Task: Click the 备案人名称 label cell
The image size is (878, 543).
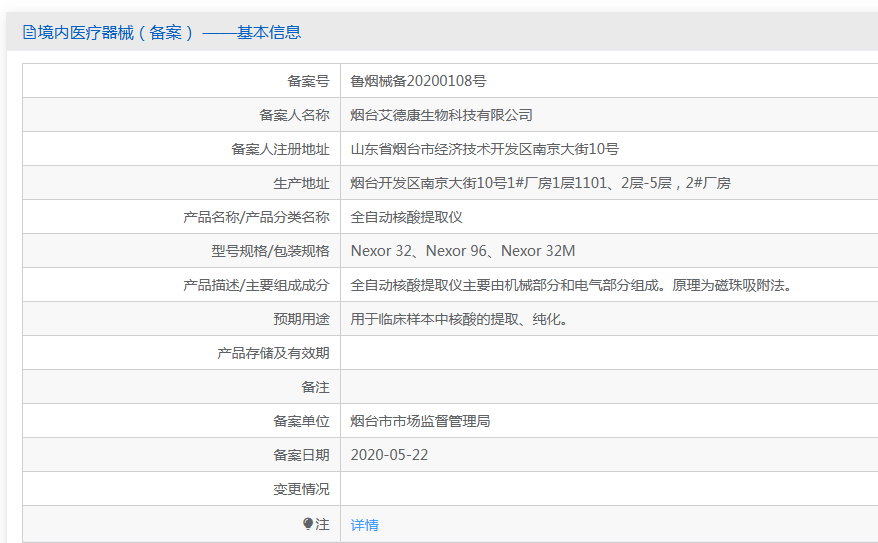Action: pyautogui.click(x=181, y=115)
